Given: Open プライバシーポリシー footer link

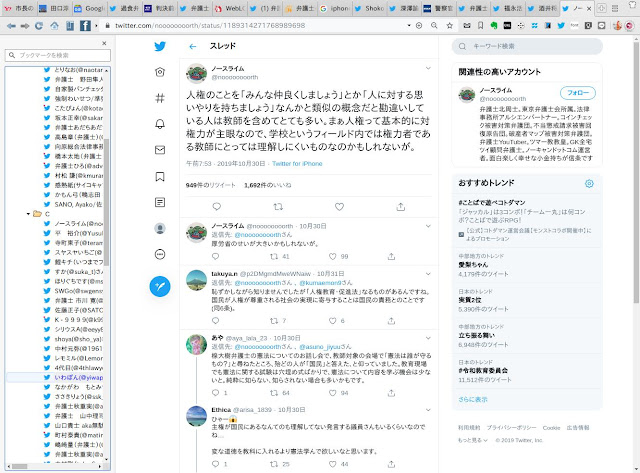Looking at the screenshot, I should (x=511, y=428).
